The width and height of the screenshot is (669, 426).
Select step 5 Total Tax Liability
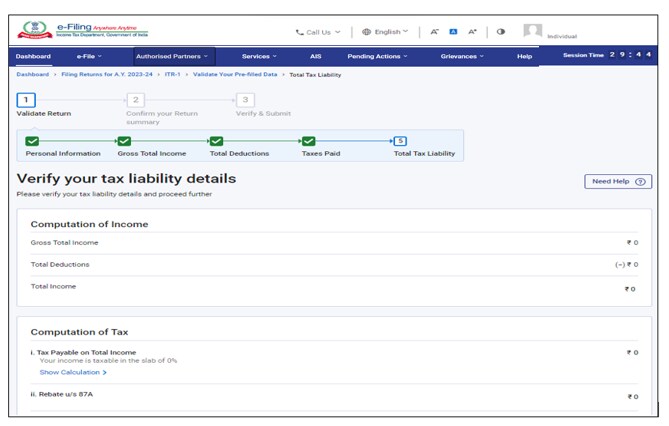(400, 142)
